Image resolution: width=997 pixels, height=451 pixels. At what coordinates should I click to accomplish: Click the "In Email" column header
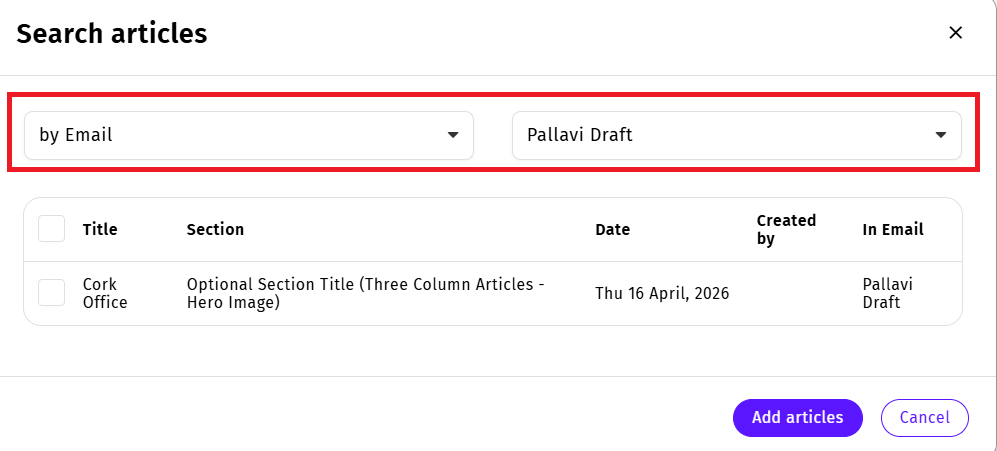893,229
